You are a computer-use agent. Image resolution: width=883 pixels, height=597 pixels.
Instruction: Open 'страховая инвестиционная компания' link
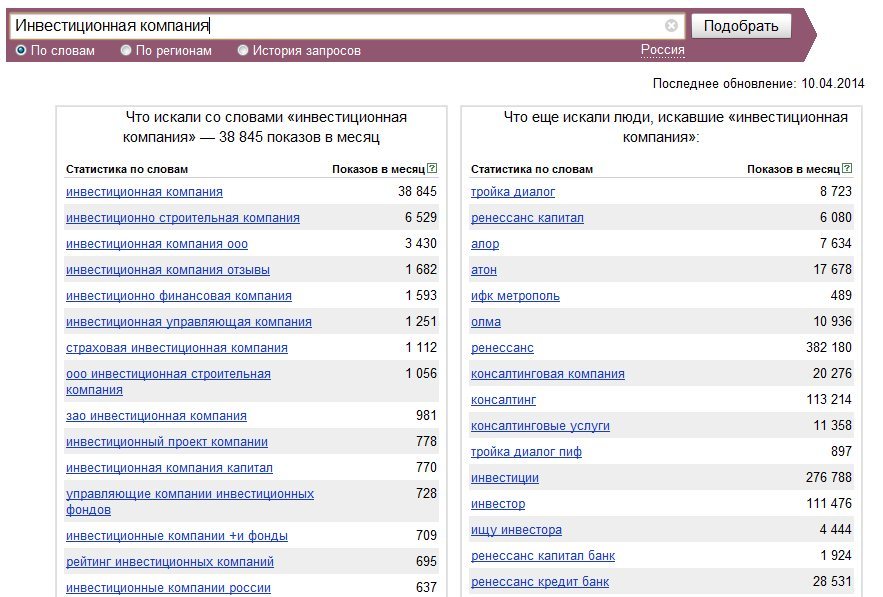tap(177, 348)
